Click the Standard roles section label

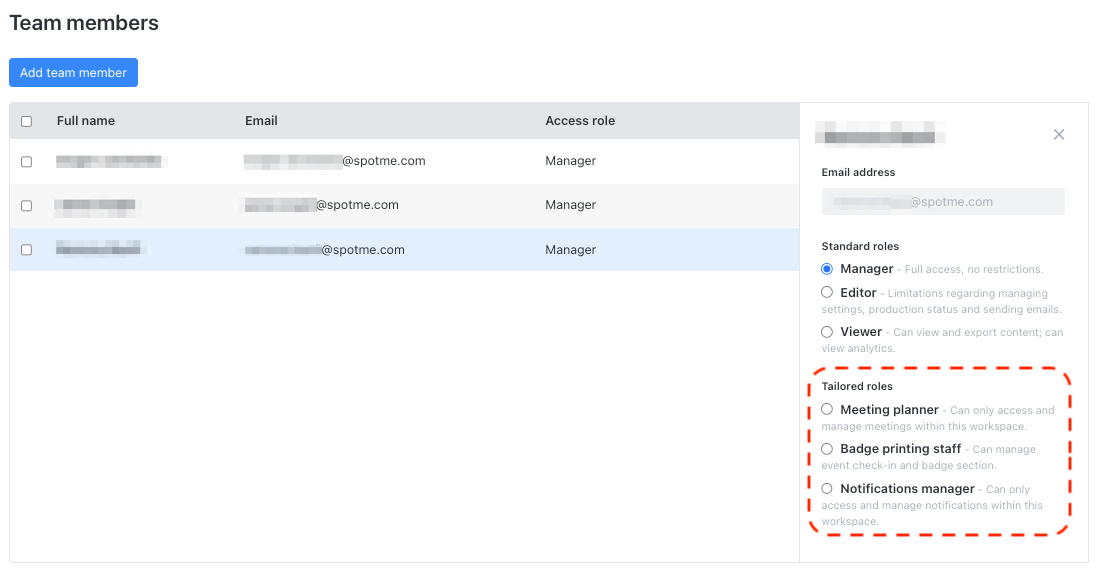click(x=860, y=246)
